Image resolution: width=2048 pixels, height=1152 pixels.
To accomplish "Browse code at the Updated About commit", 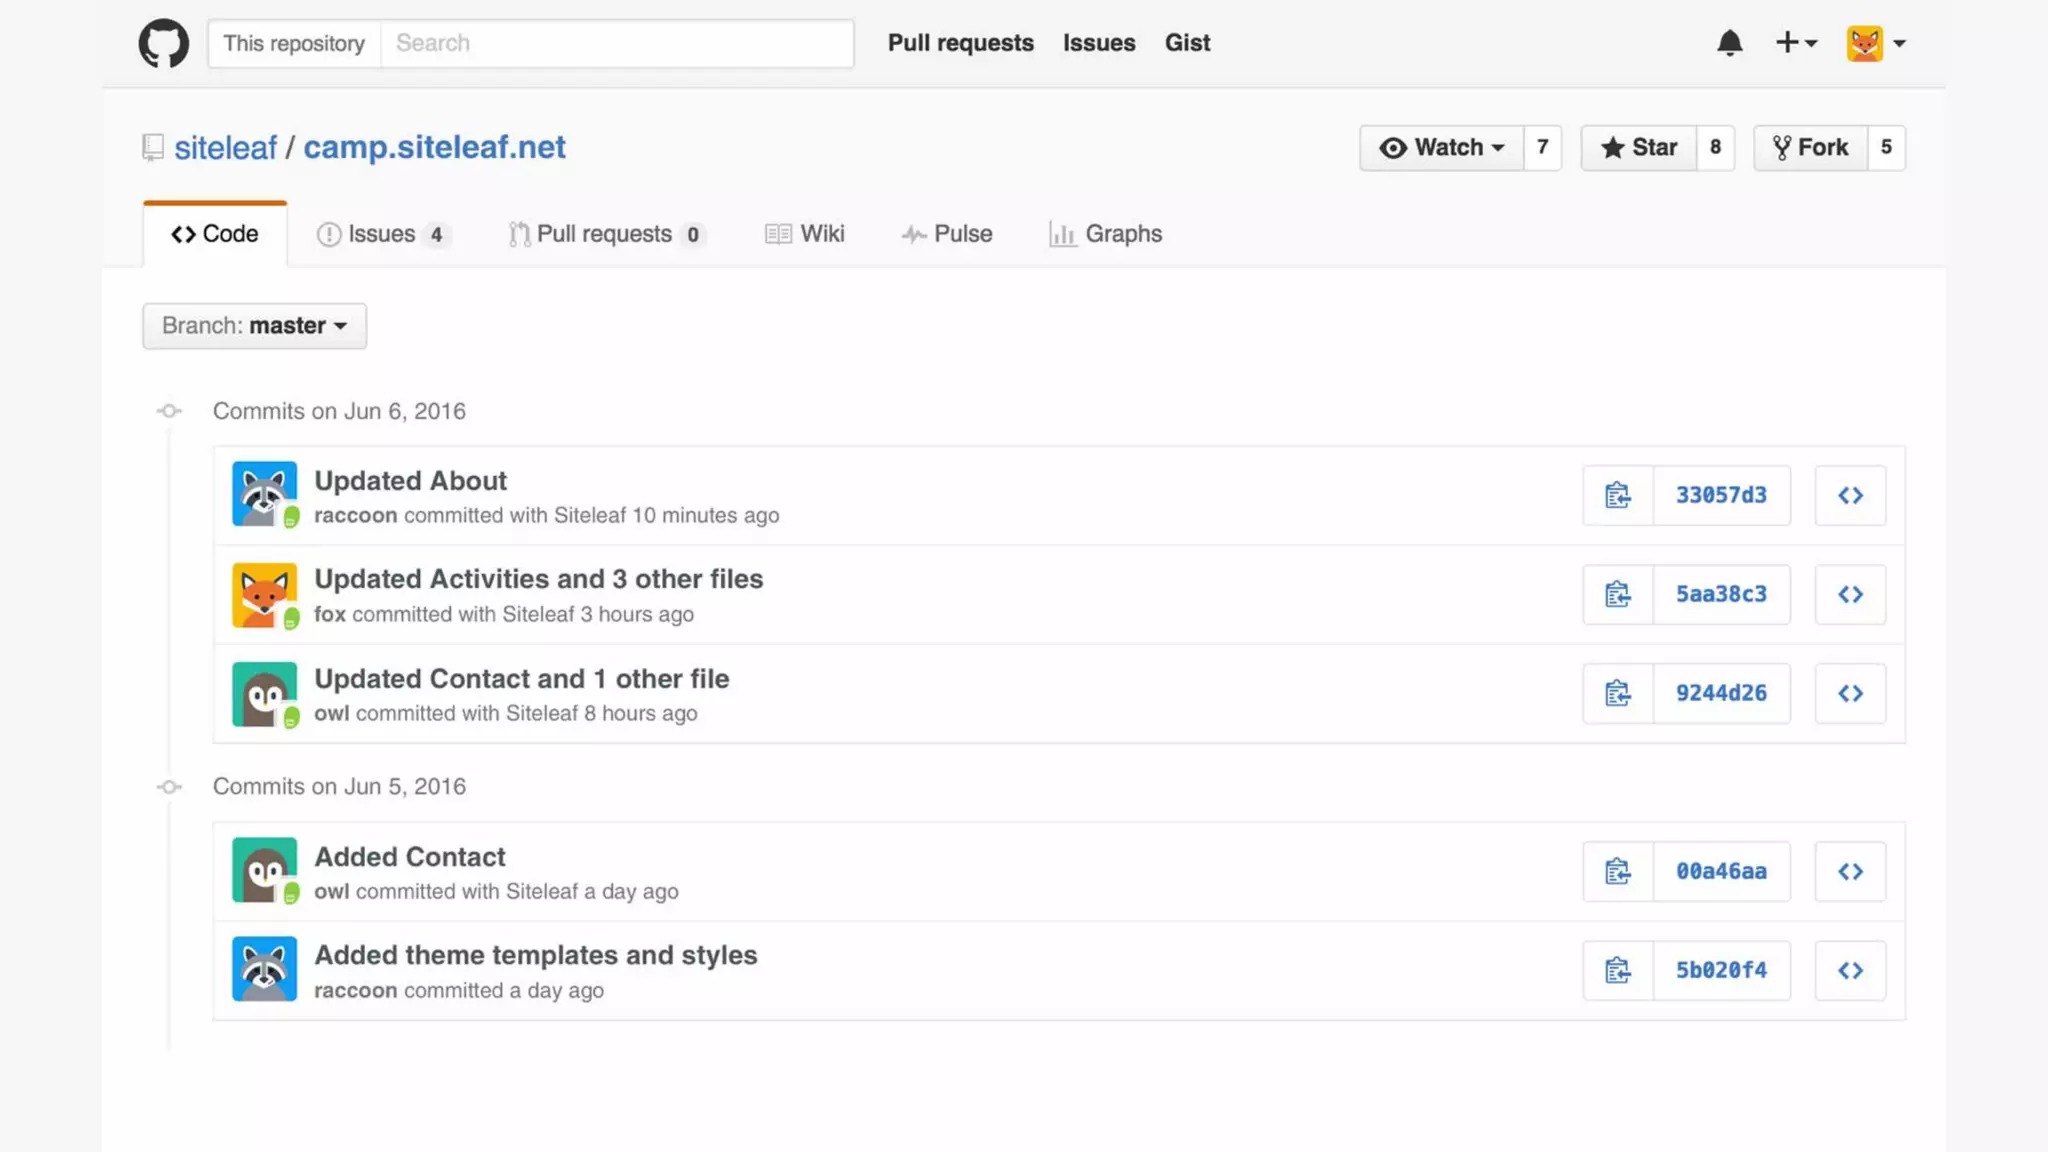I will tap(1849, 495).
